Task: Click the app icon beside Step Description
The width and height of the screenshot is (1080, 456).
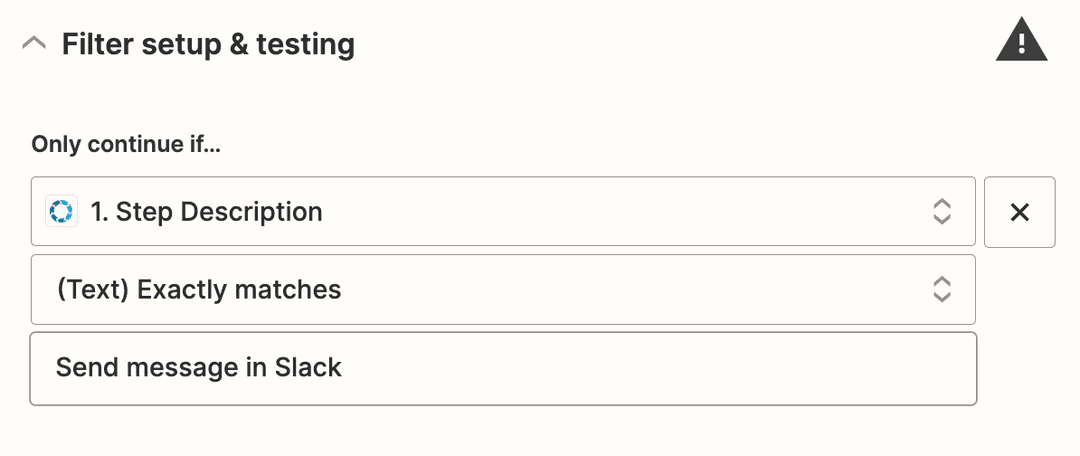Action: 62,212
